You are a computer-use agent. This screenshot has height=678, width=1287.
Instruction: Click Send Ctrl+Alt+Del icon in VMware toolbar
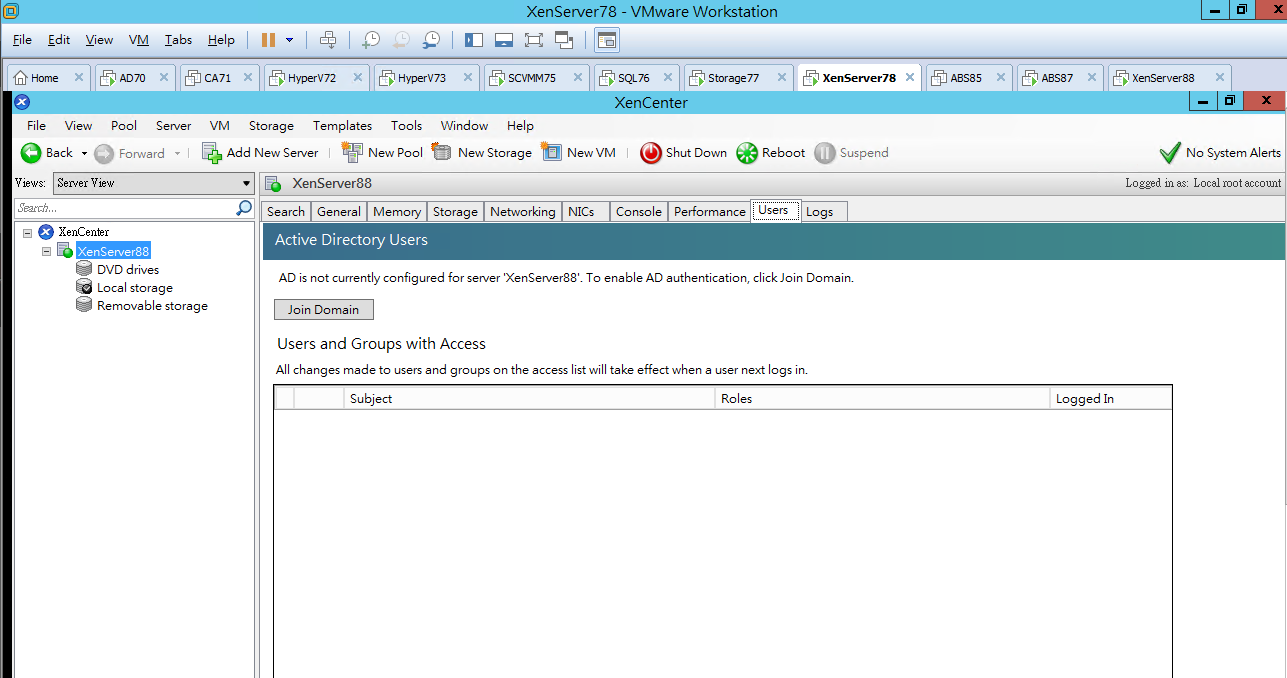[327, 40]
